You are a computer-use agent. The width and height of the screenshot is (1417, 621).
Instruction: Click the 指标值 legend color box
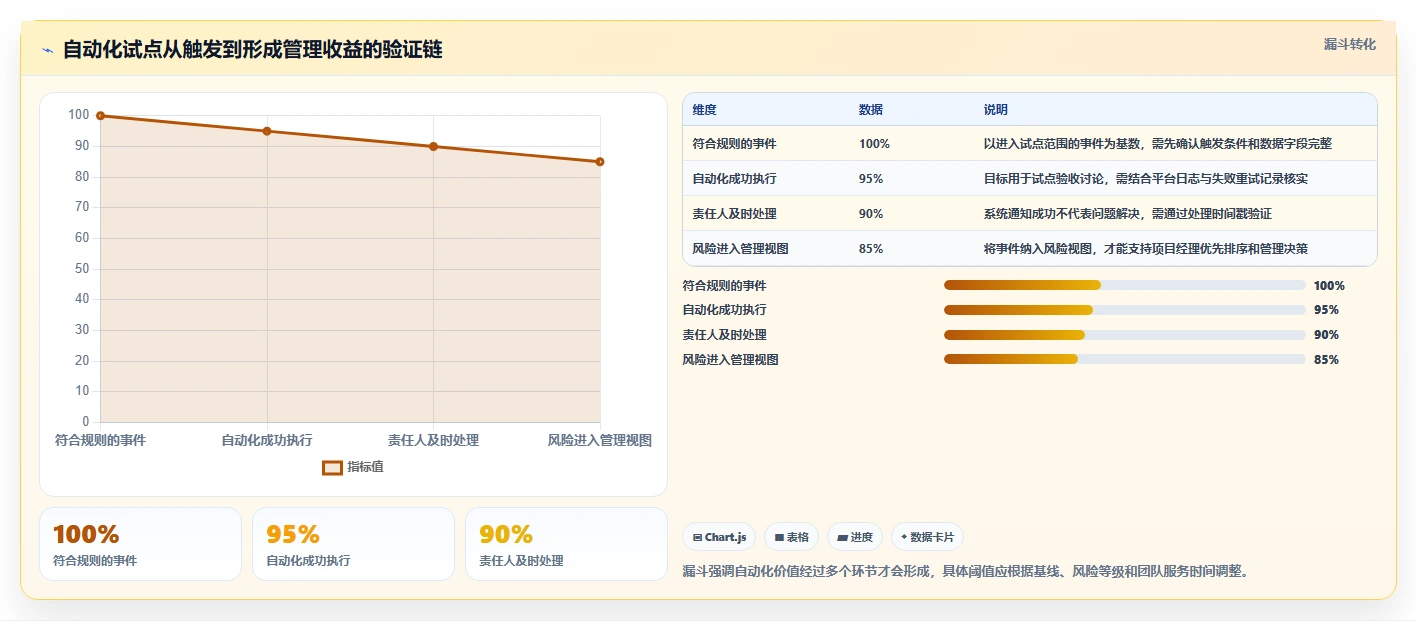pos(332,467)
